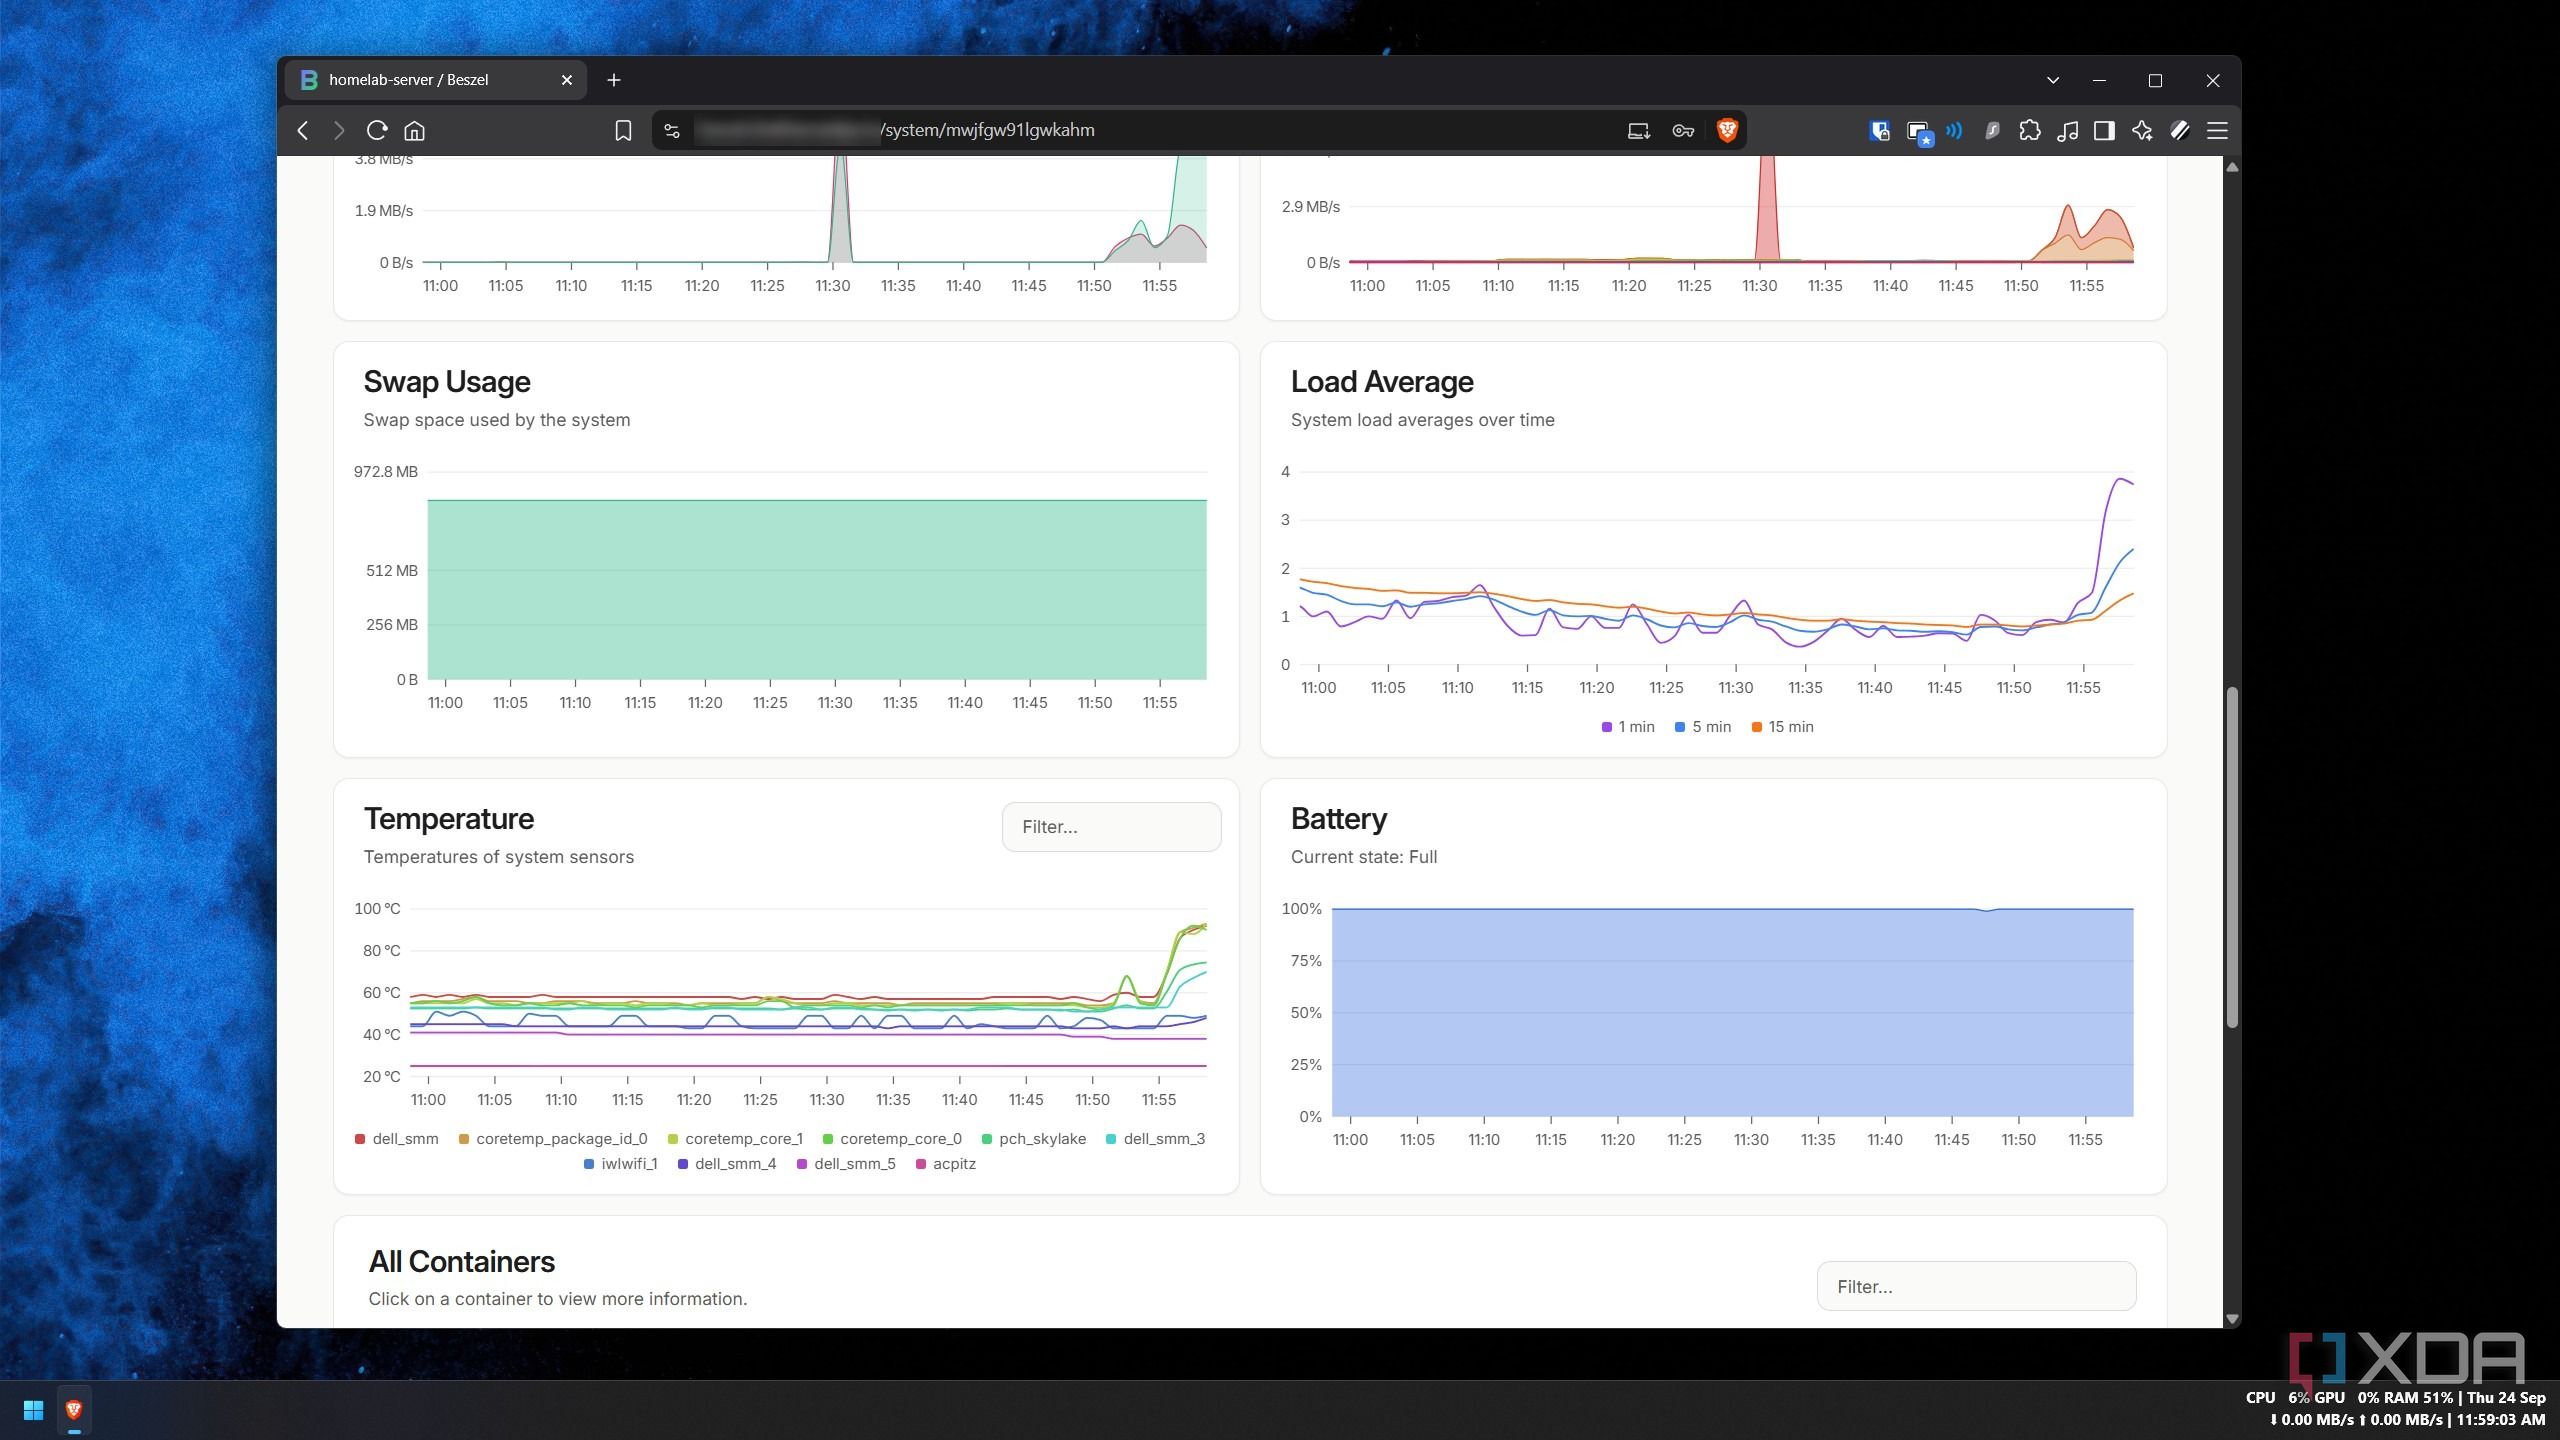This screenshot has height=1440, width=2560.
Task: Open site settings icon in address bar
Action: coord(672,130)
